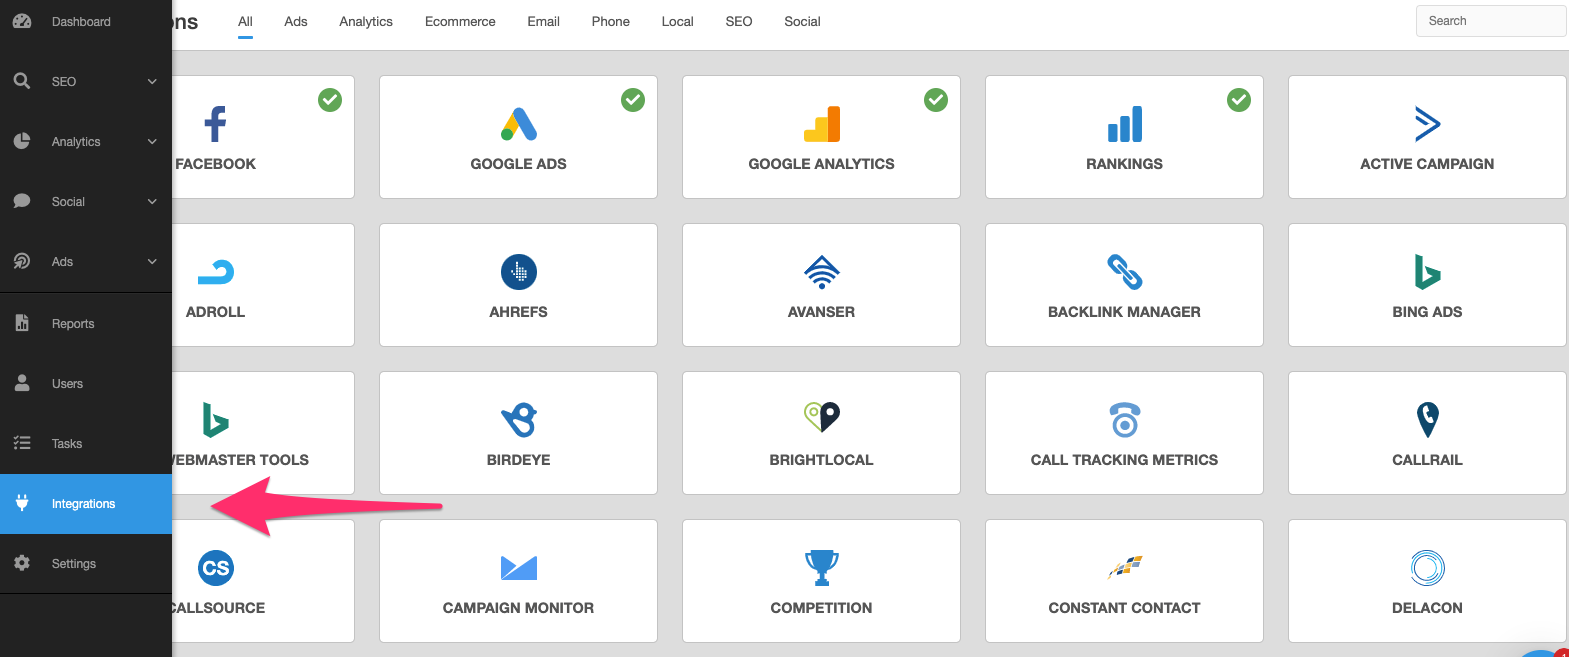Click the AdRoll logo icon
The height and width of the screenshot is (657, 1569).
pyautogui.click(x=216, y=272)
